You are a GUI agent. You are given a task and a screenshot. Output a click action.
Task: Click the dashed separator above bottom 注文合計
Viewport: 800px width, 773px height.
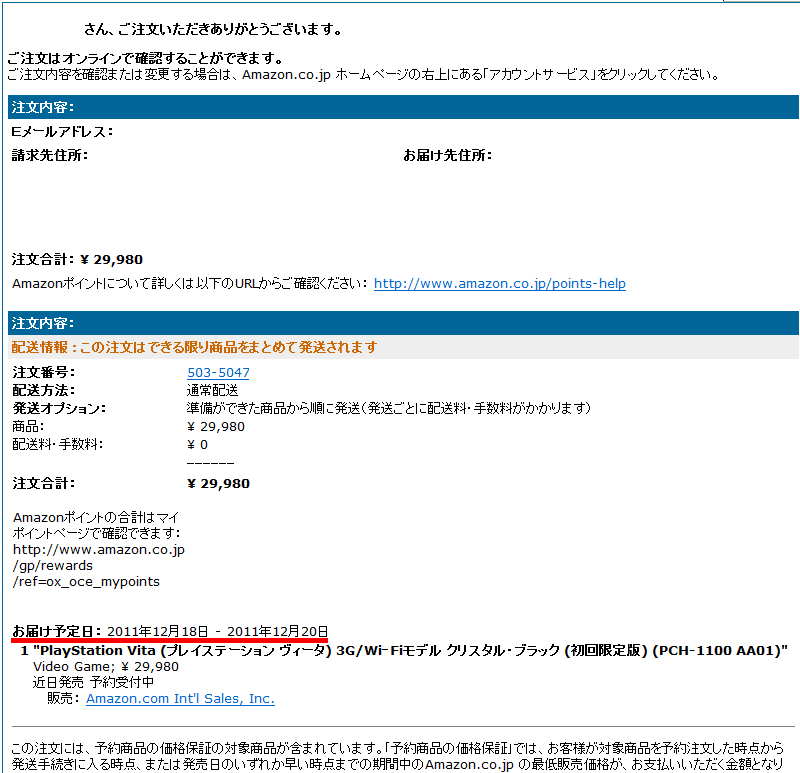210,462
